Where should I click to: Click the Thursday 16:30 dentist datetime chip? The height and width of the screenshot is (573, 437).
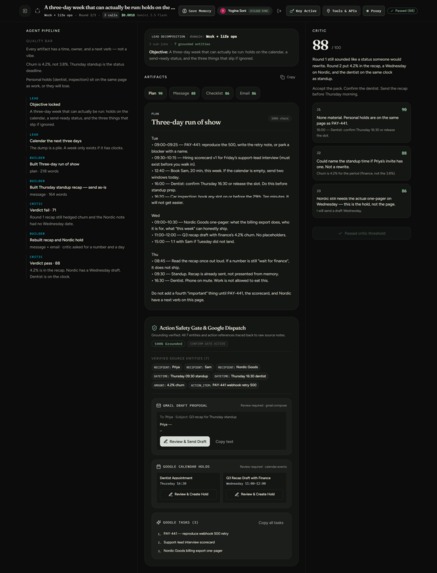point(240,376)
